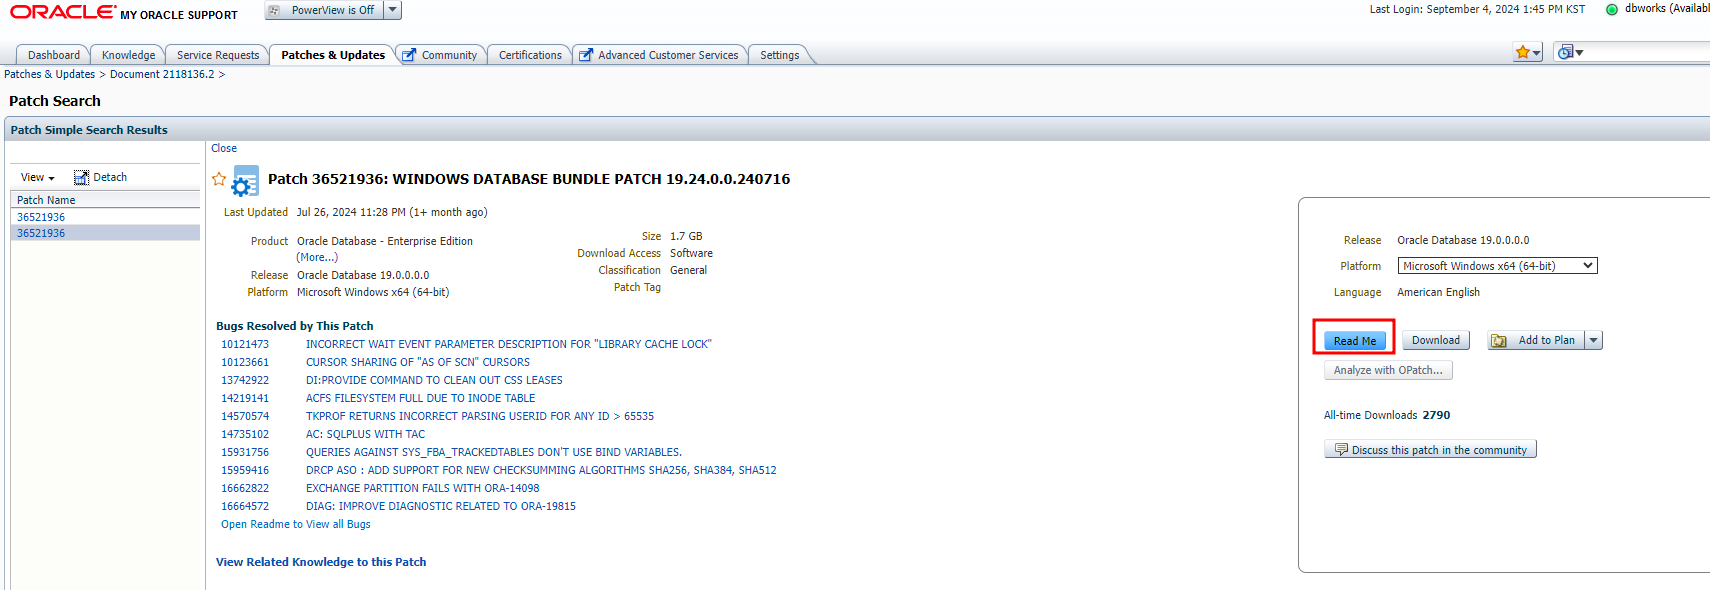
Task: Open bug 10123661 link
Action: pos(245,362)
